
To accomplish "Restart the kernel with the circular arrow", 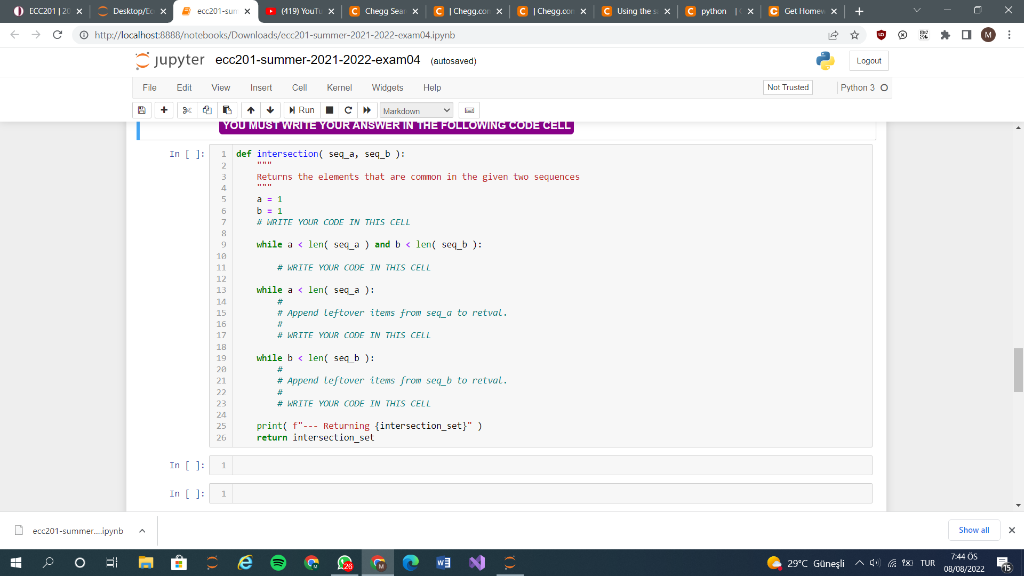I will point(348,110).
